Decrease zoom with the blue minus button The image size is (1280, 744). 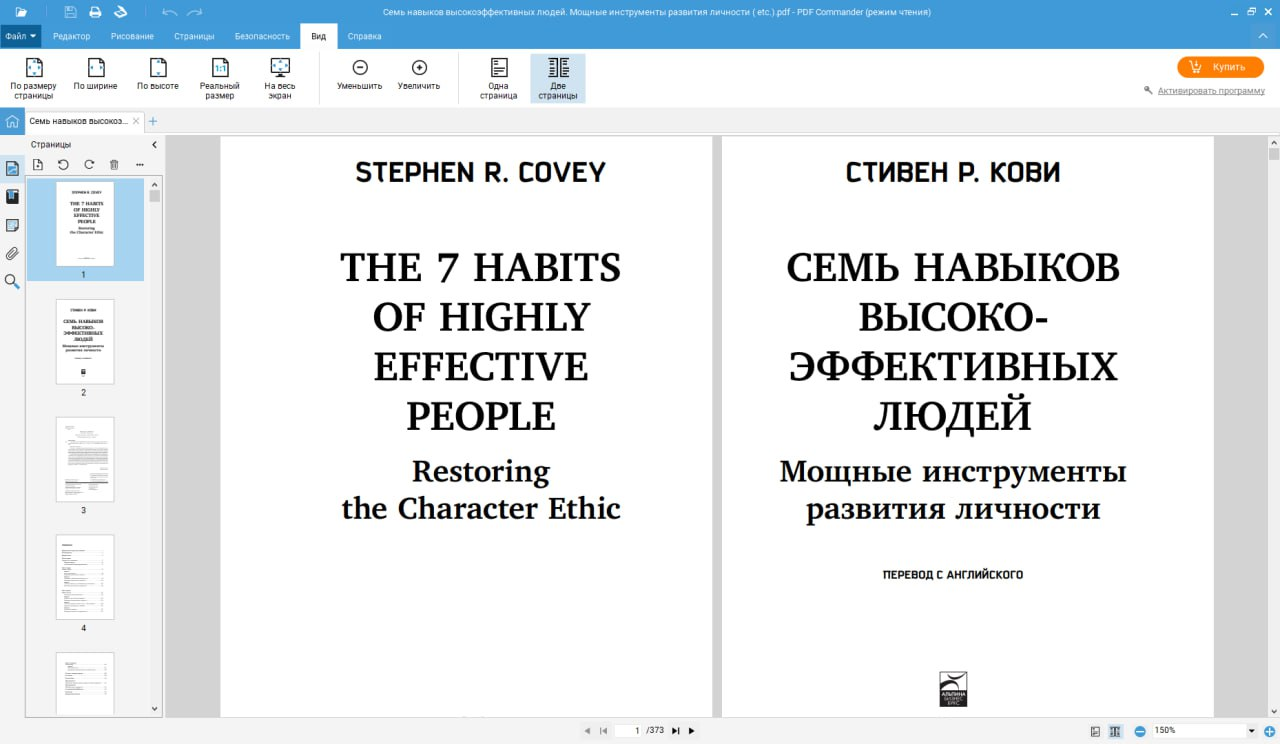tap(1140, 731)
